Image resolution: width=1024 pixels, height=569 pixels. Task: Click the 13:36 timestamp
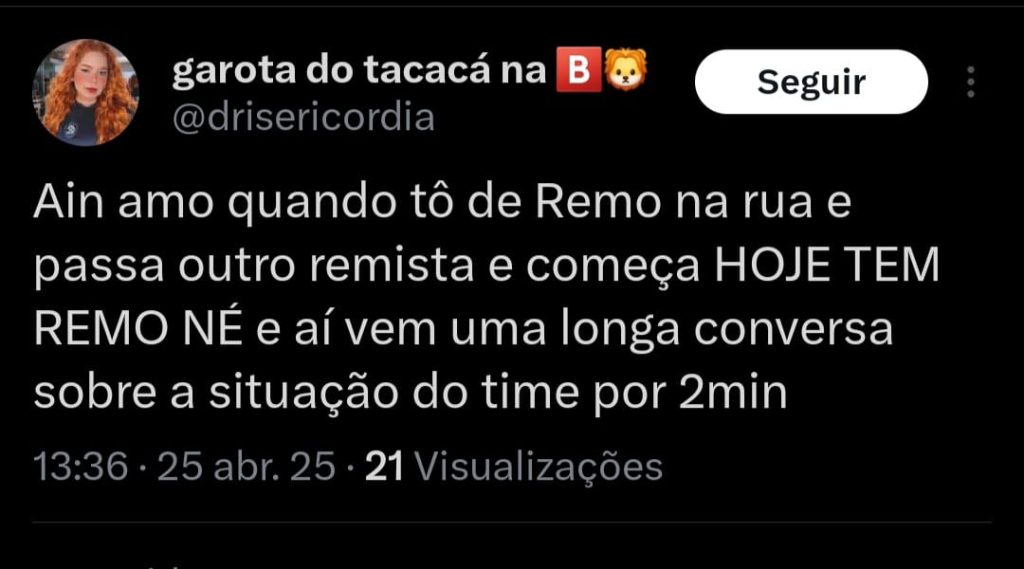pyautogui.click(x=80, y=466)
